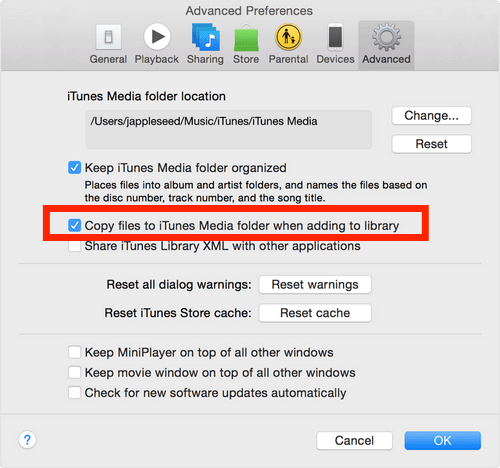Click the Reset iTunes Store cache label
Screen dimensions: 500x468
pos(178,313)
